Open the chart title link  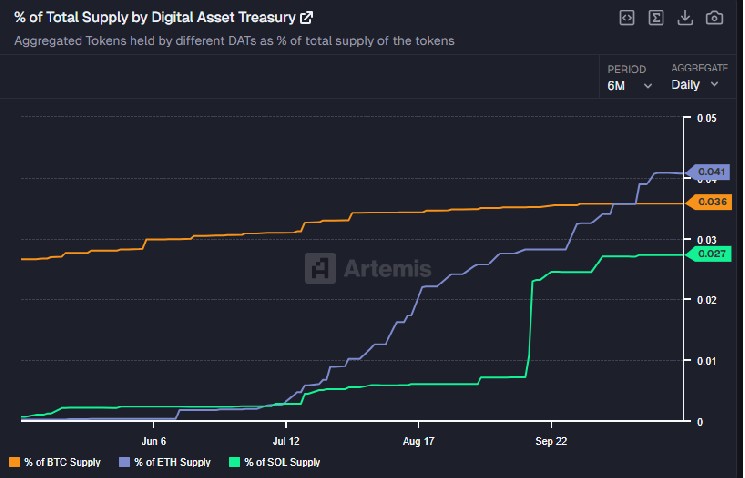point(154,17)
